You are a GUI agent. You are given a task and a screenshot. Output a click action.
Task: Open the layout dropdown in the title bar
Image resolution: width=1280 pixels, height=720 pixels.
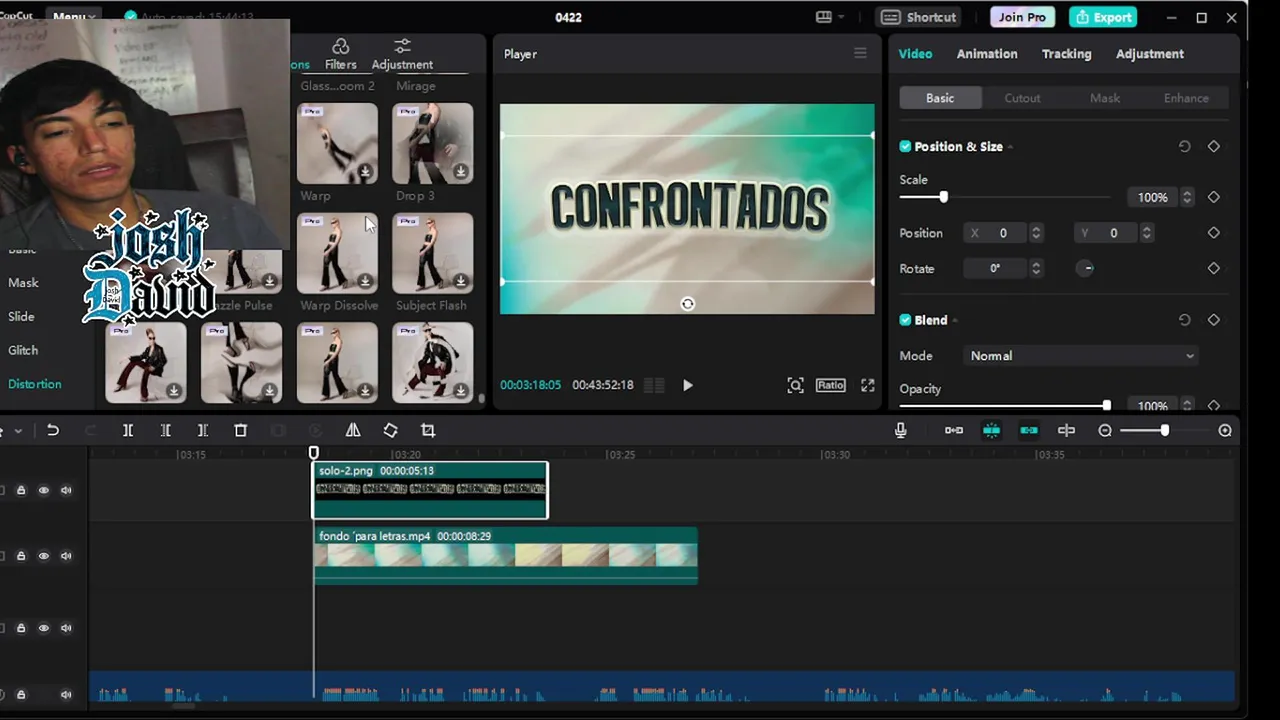click(830, 17)
